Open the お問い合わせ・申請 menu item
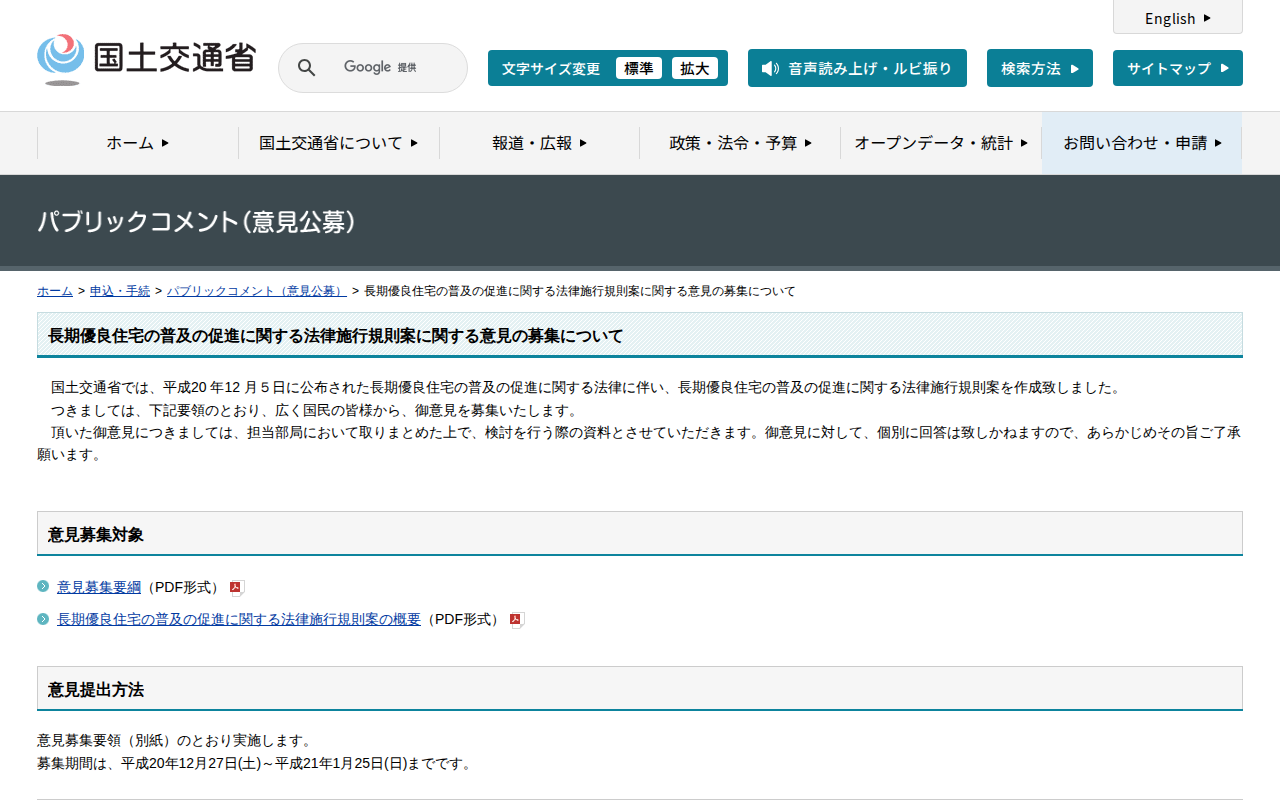This screenshot has height=800, width=1280. [x=1142, y=143]
